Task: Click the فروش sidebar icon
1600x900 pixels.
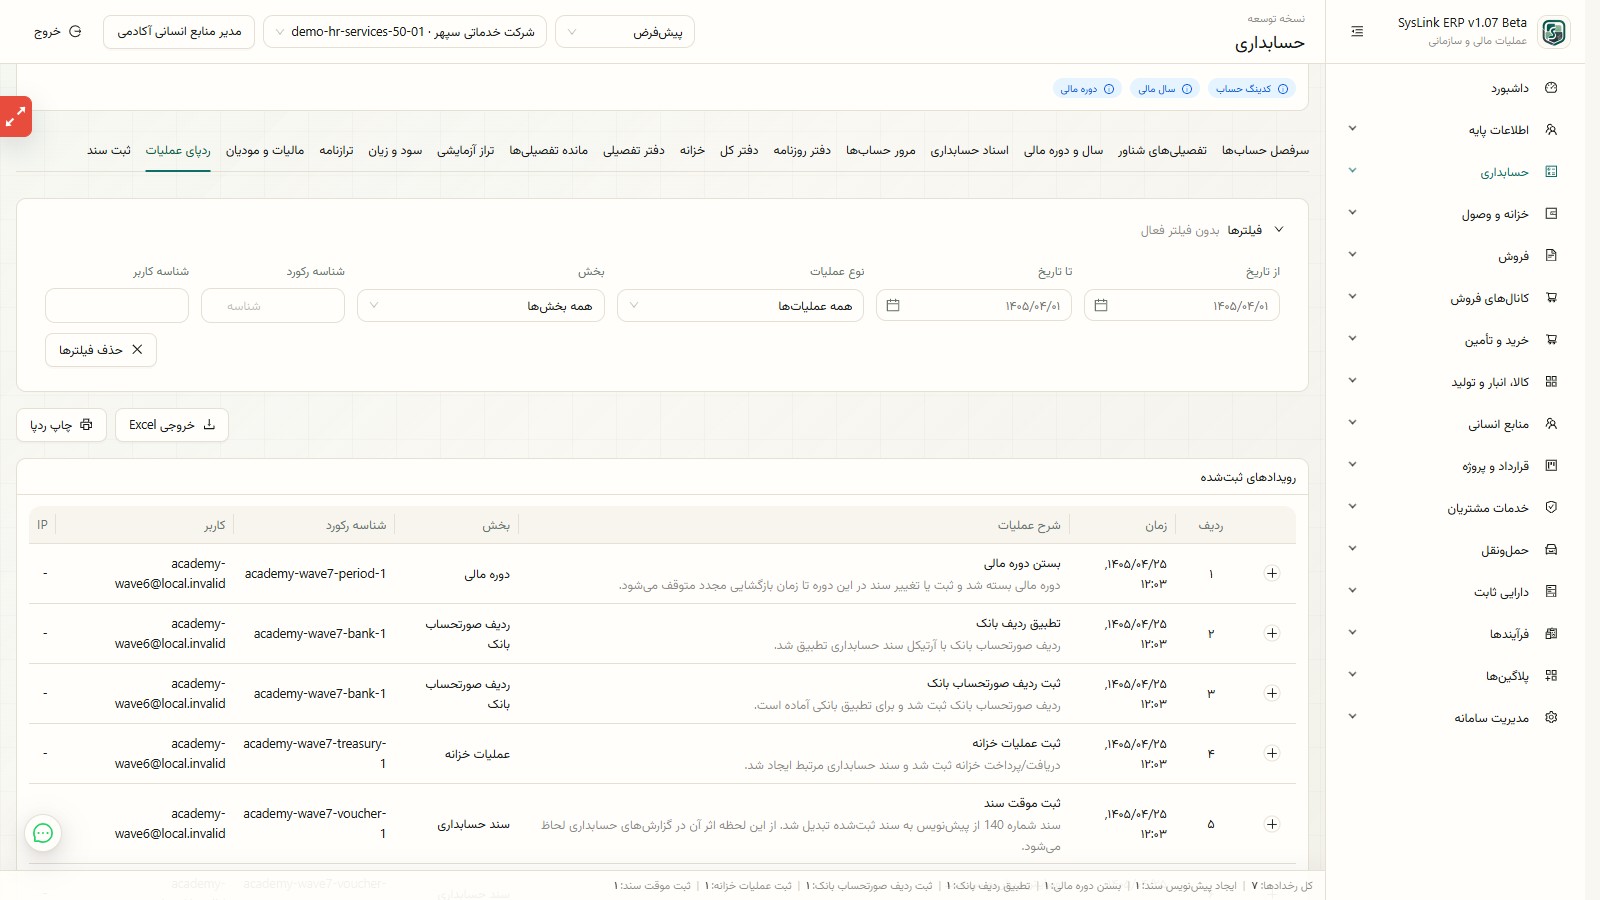Action: [1551, 256]
